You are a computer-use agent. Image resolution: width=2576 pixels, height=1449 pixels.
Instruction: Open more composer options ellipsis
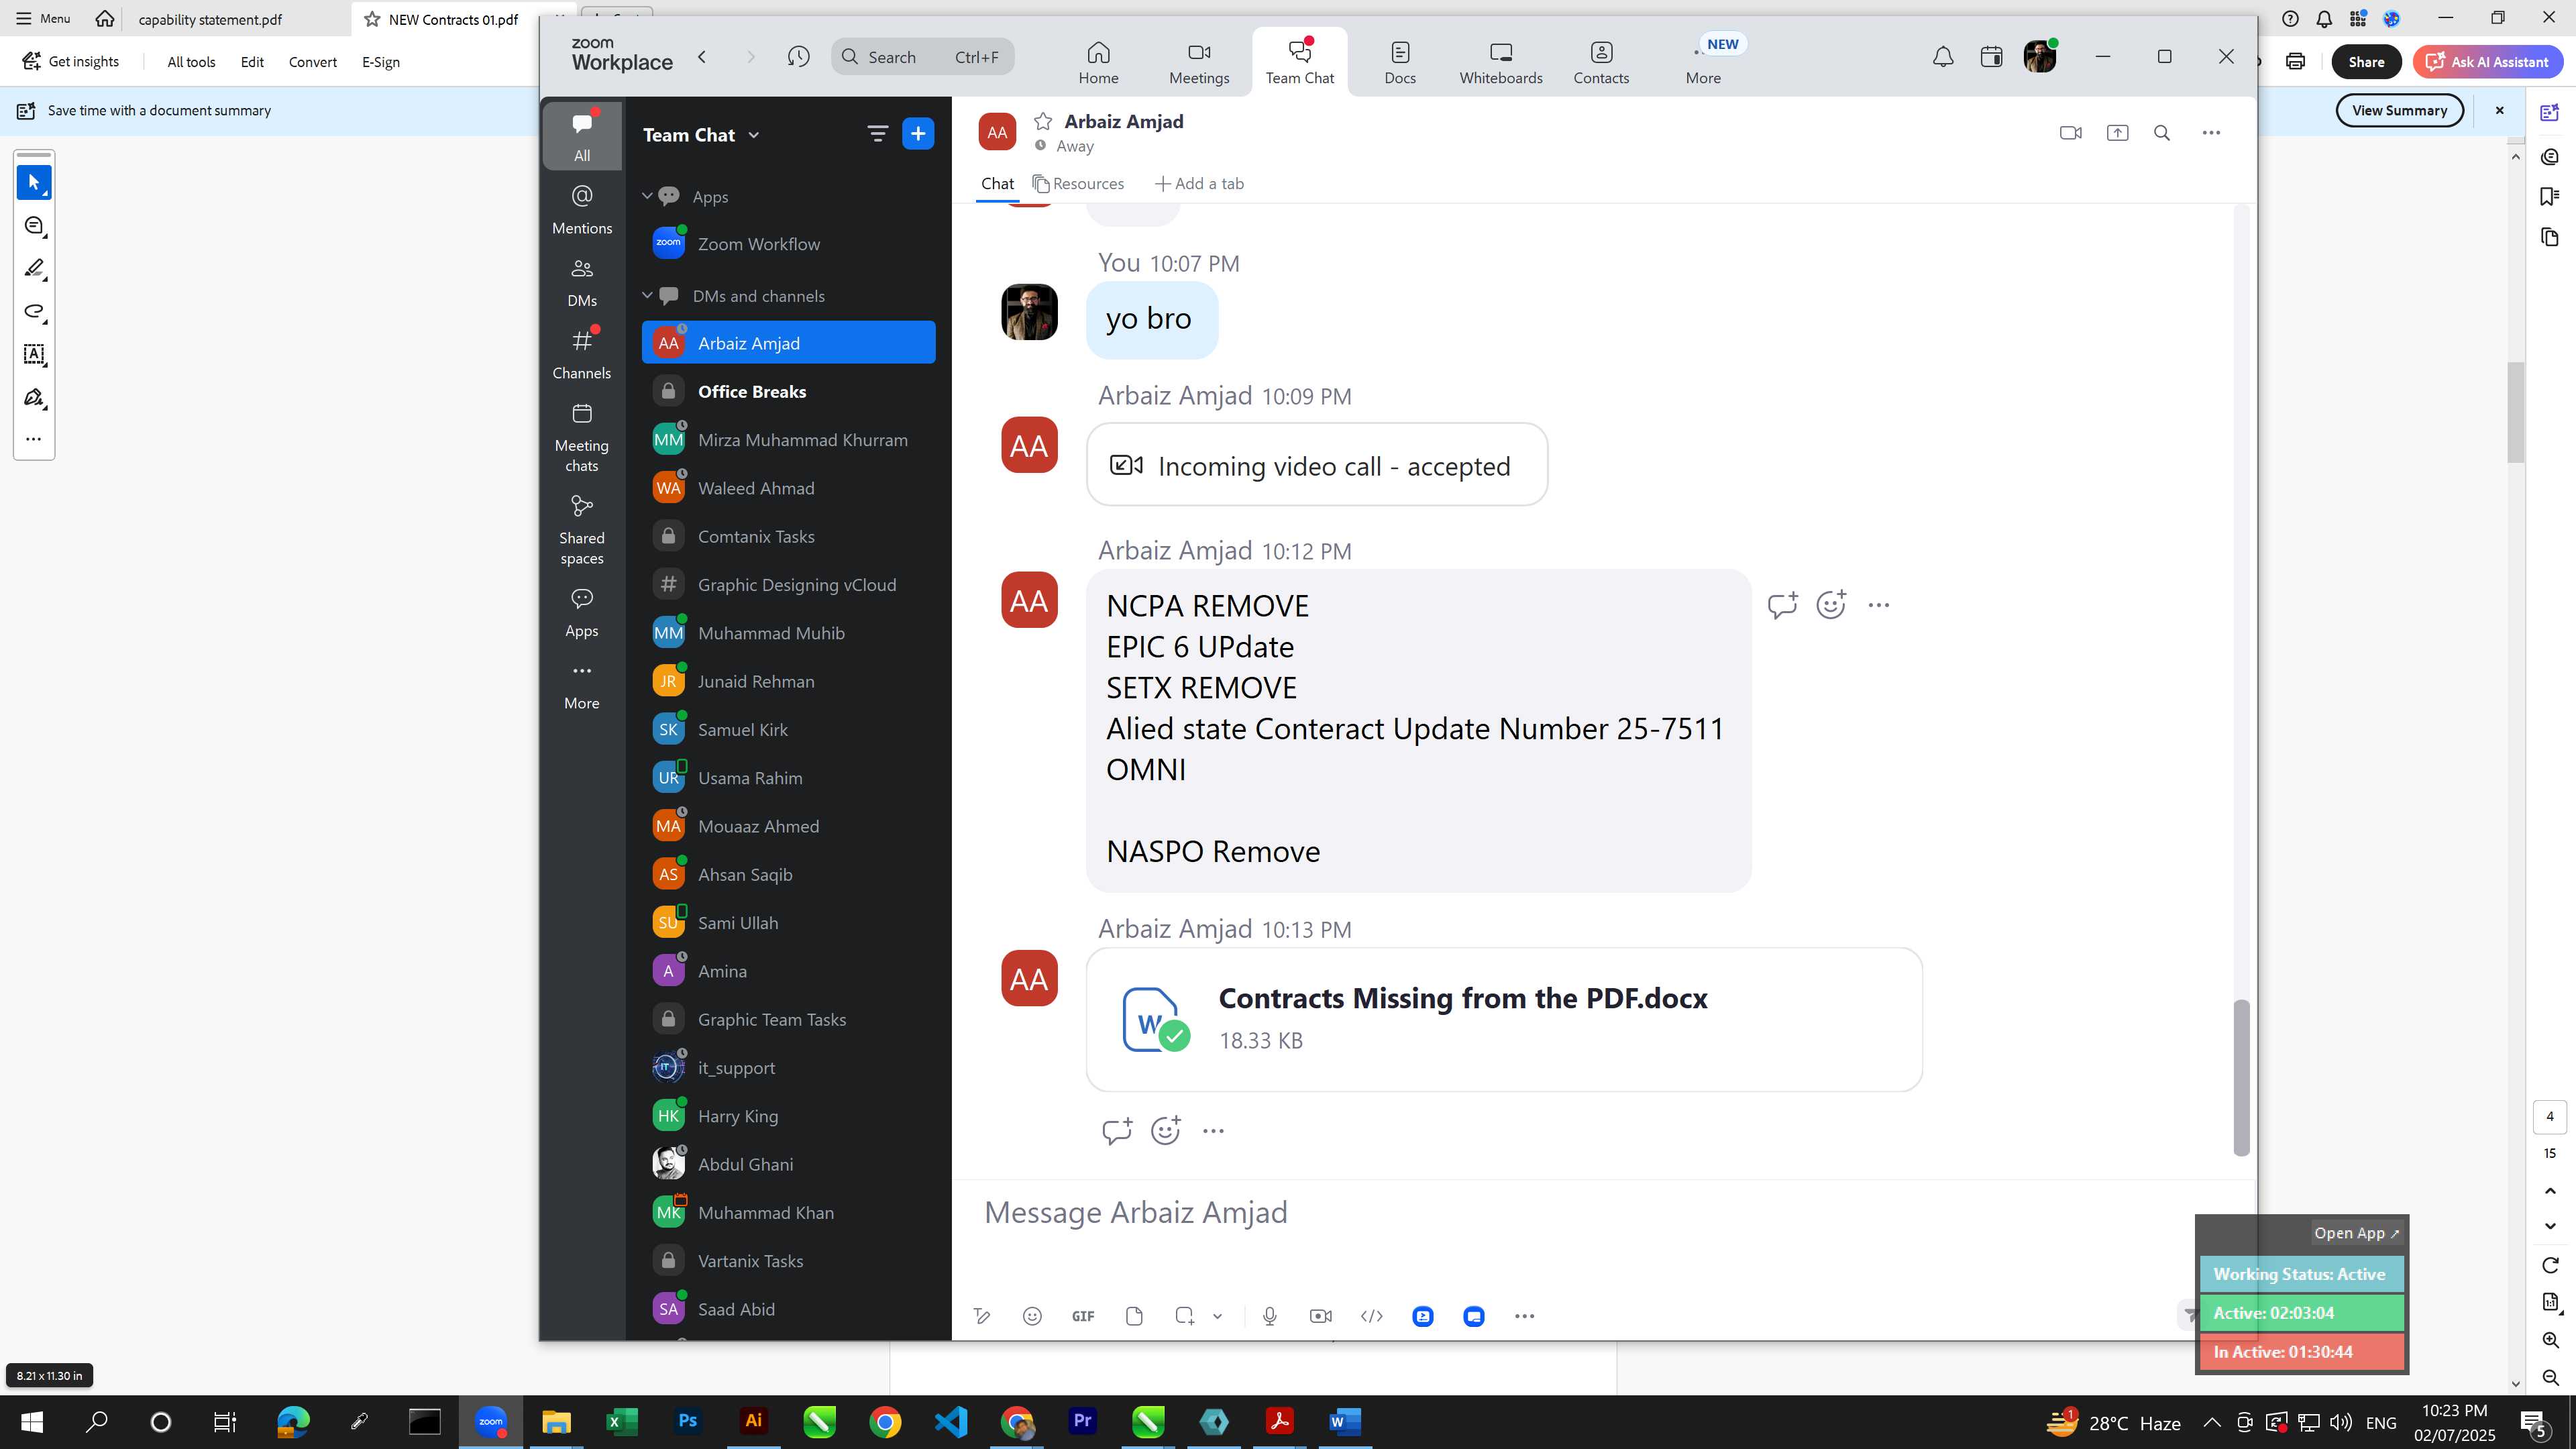(x=1524, y=1316)
